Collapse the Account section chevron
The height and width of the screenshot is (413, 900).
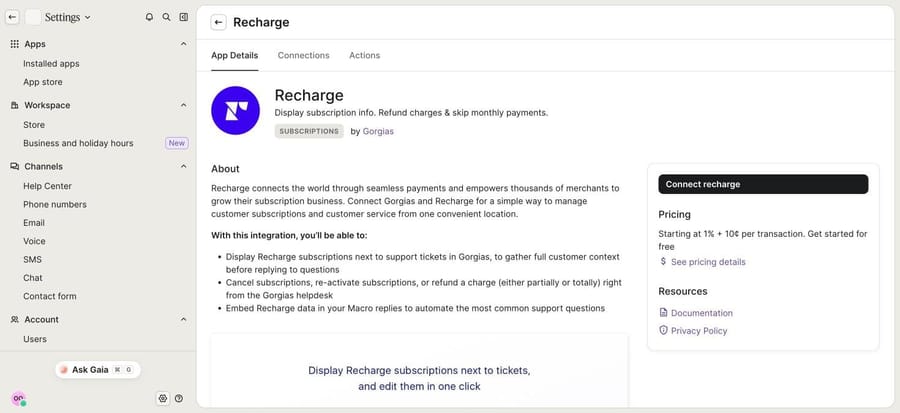[184, 320]
